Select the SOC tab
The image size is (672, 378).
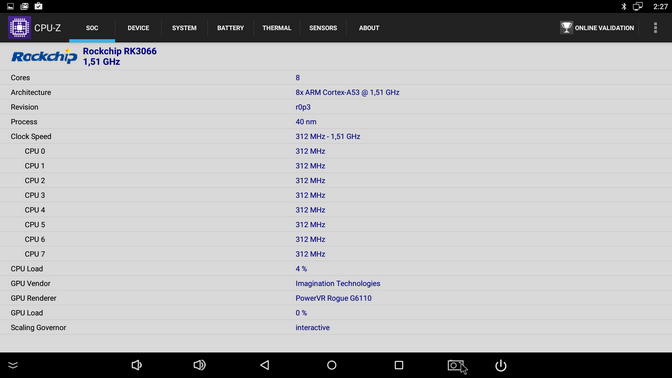point(92,28)
